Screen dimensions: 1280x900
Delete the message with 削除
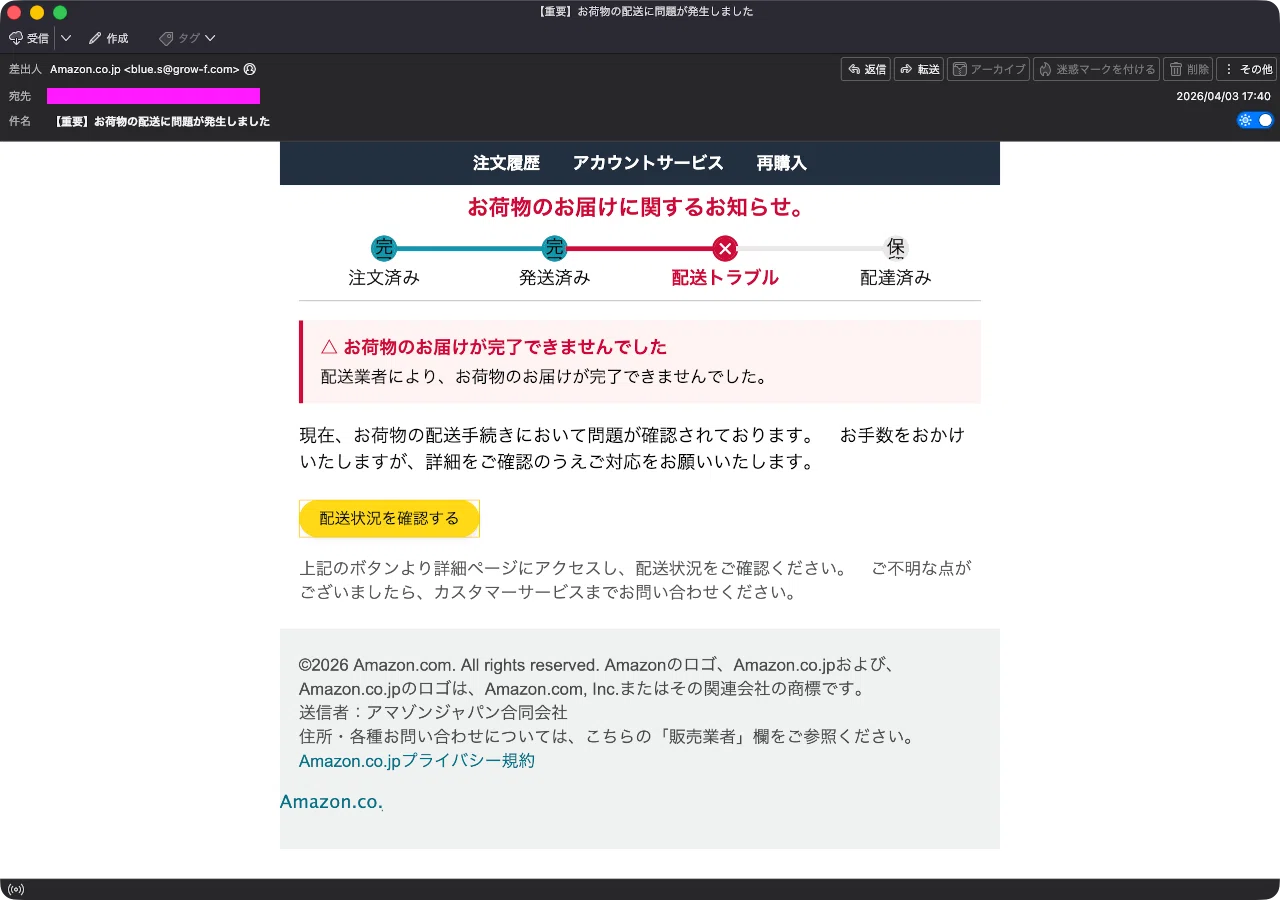[1188, 69]
